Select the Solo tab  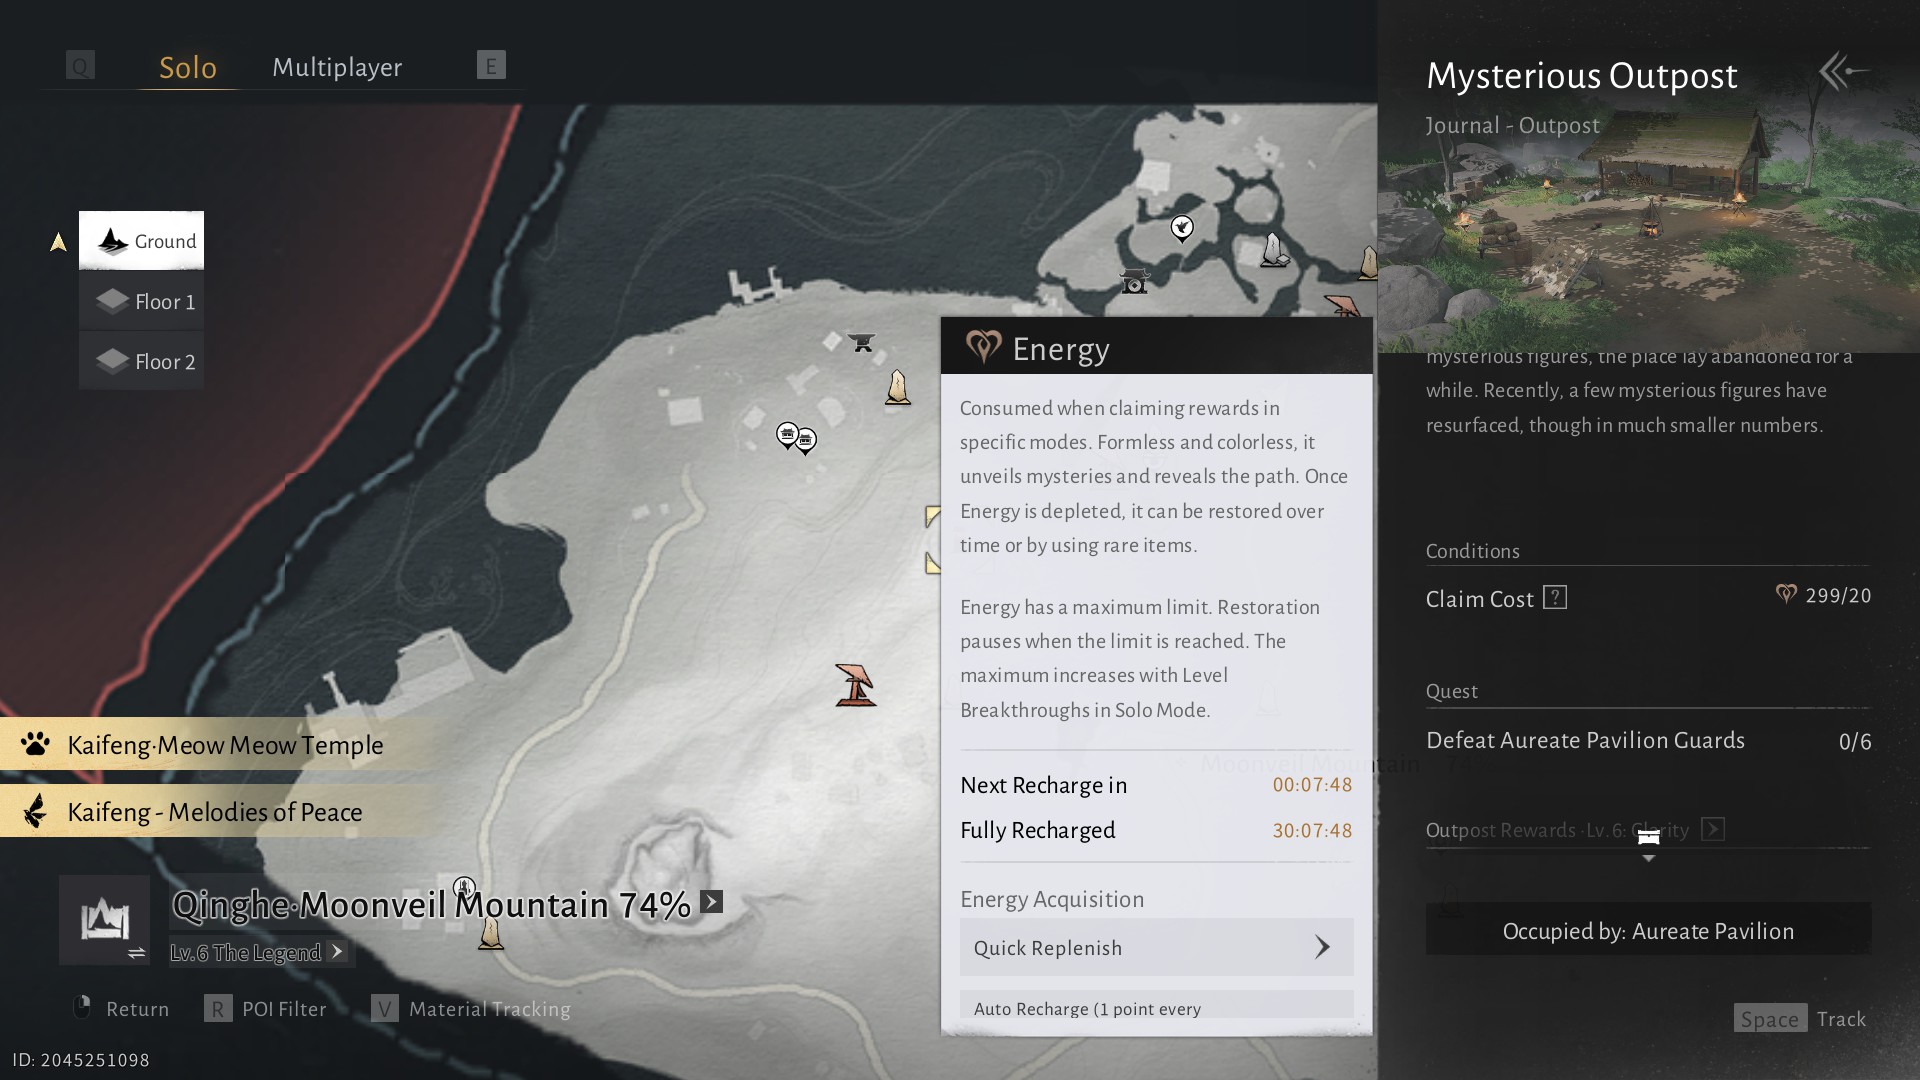188,67
